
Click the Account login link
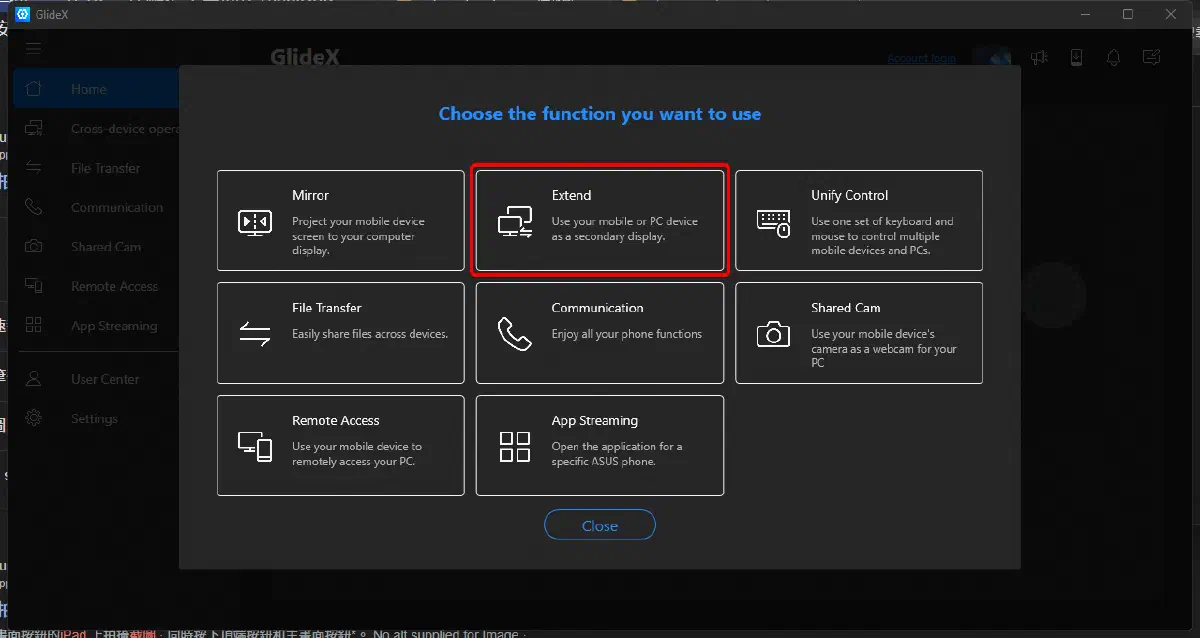920,57
